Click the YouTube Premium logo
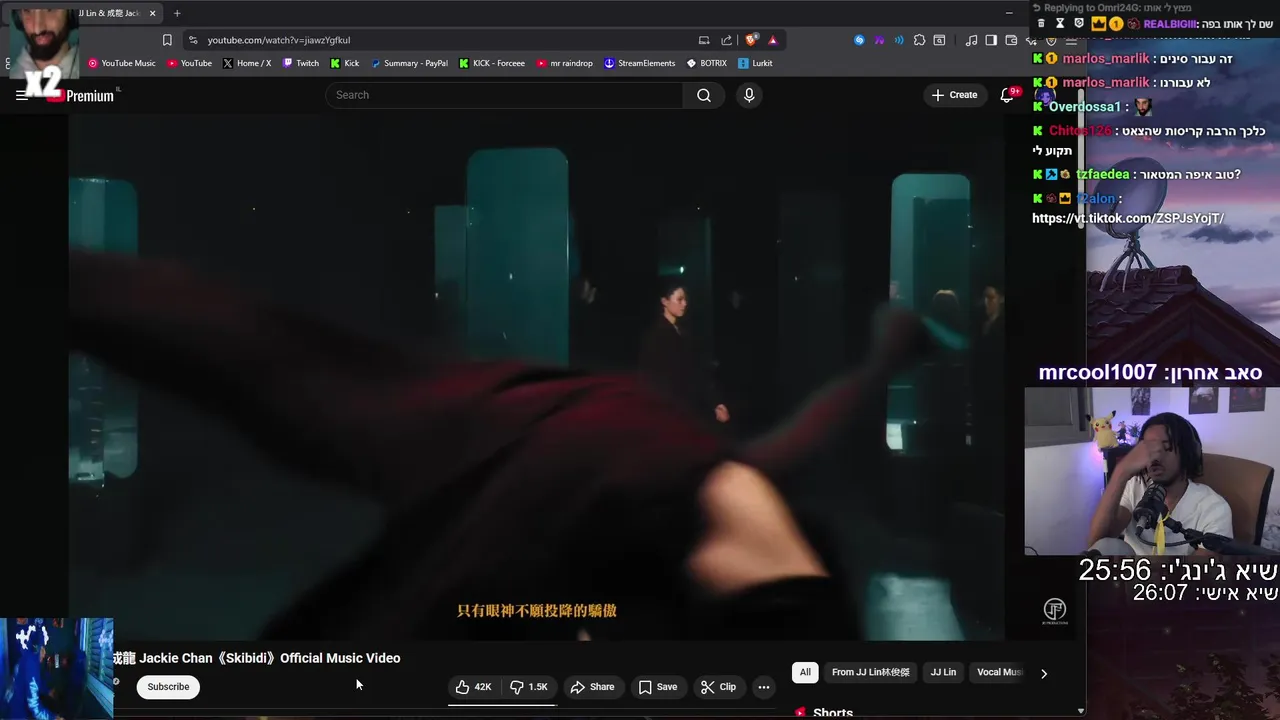Screen dimensions: 1280x720 (x=80, y=95)
